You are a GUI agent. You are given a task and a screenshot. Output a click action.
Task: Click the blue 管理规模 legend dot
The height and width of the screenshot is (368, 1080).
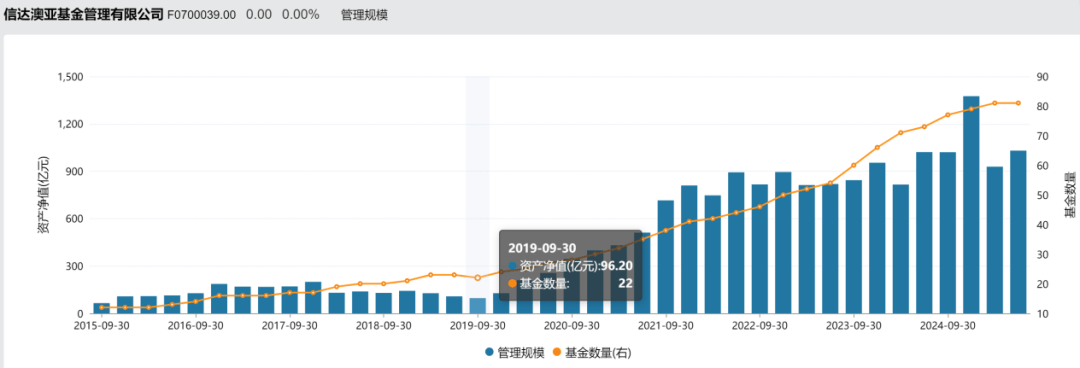coord(489,353)
